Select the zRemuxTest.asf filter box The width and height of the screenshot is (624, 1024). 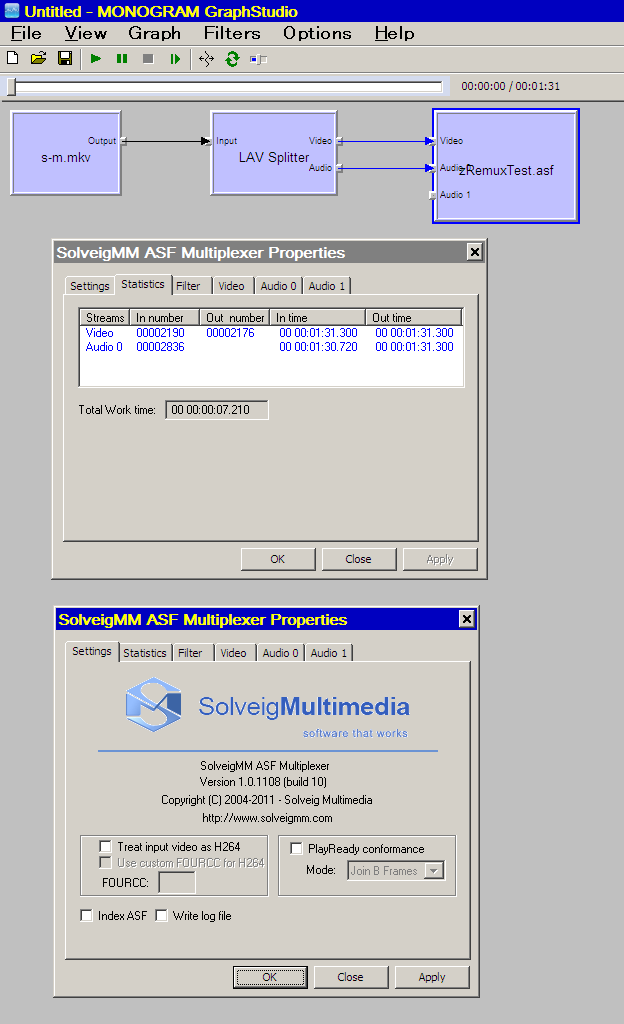(506, 166)
